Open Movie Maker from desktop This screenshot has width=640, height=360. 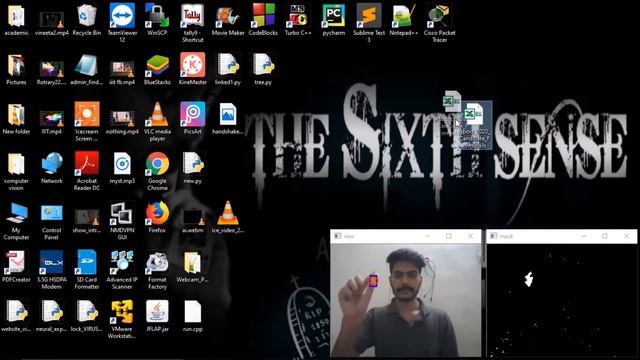(228, 20)
